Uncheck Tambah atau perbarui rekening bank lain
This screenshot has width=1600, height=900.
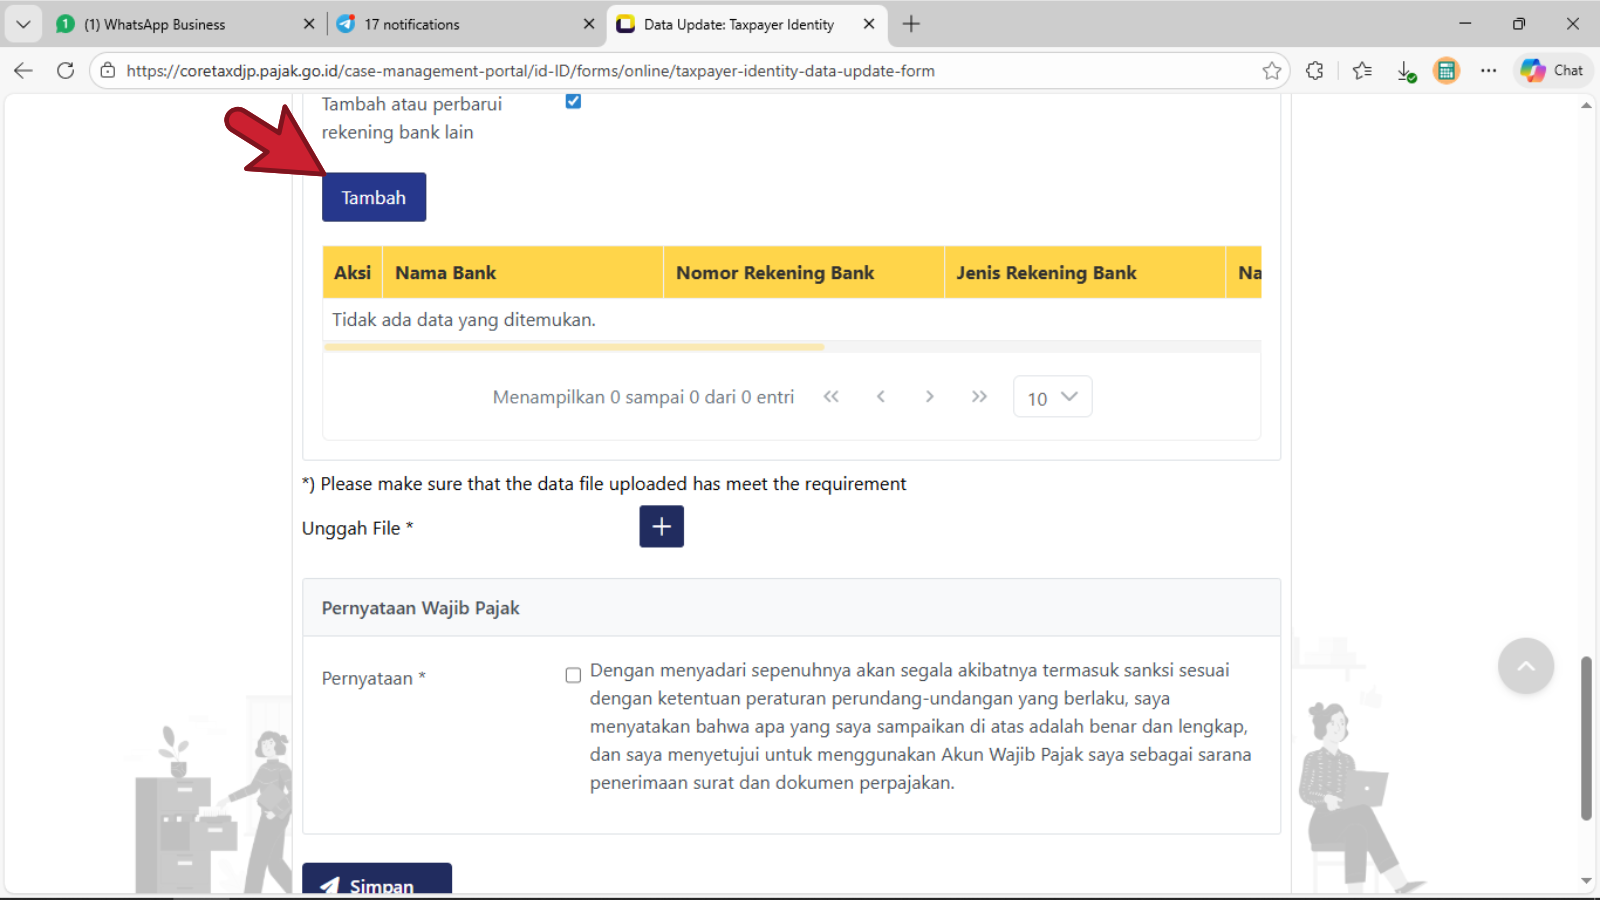pos(573,101)
